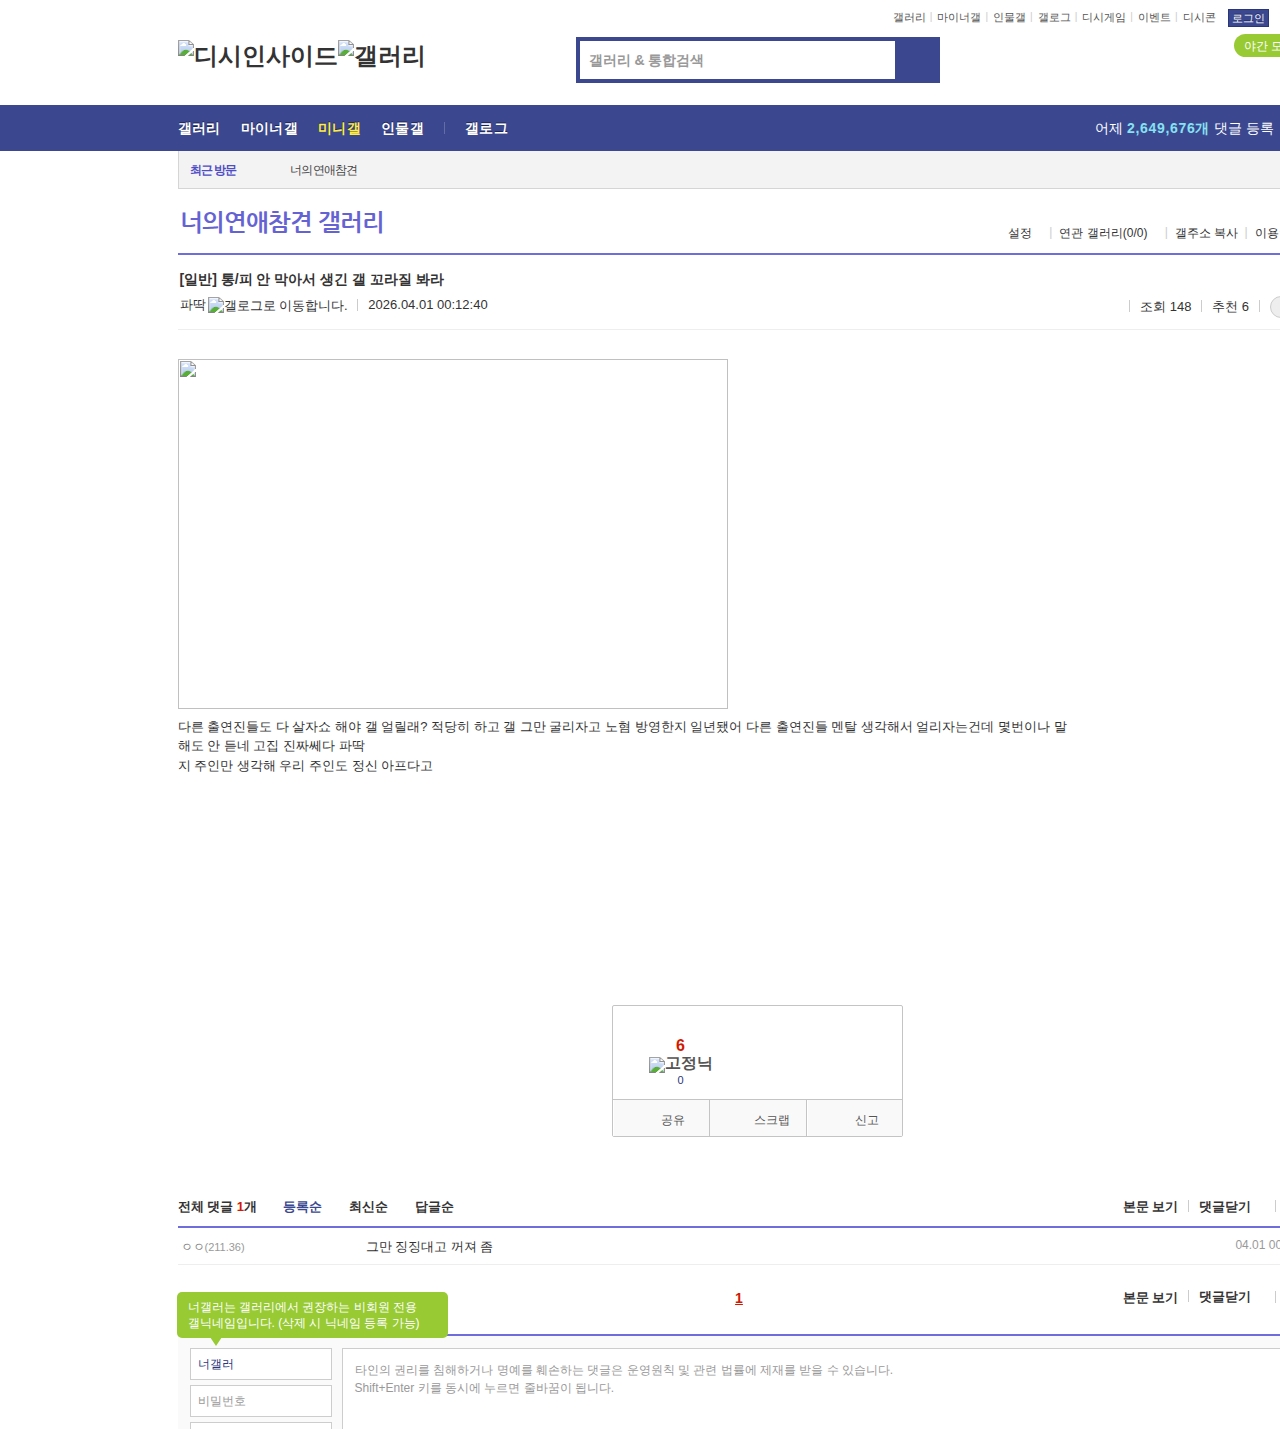The height and width of the screenshot is (1429, 1280).
Task: Open the 너의연애참견 갤러리 title link
Action: pos(282,222)
